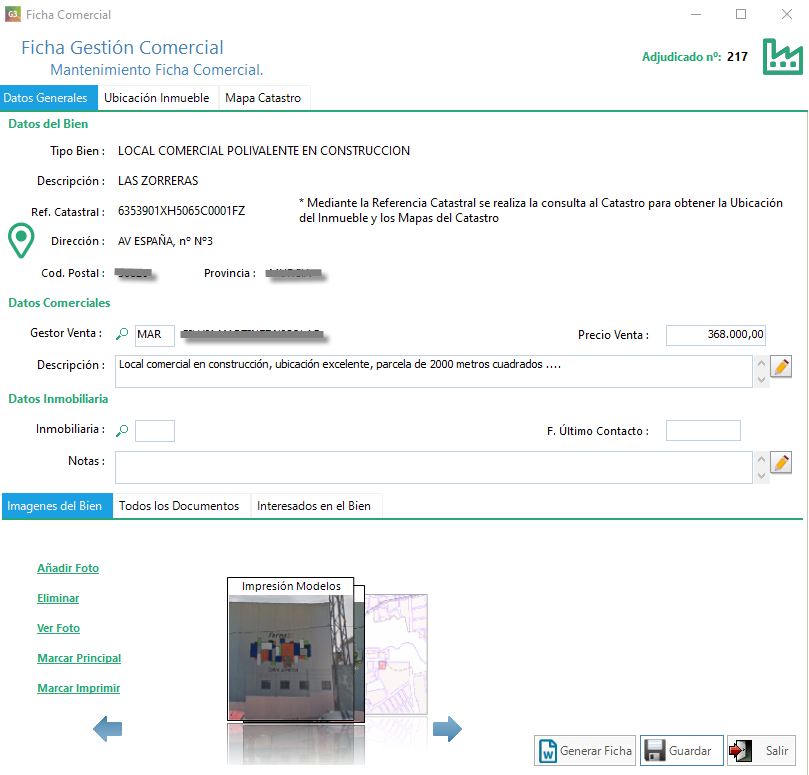
Task: Click the magnifier icon beside Gestor Venta
Action: click(x=122, y=334)
